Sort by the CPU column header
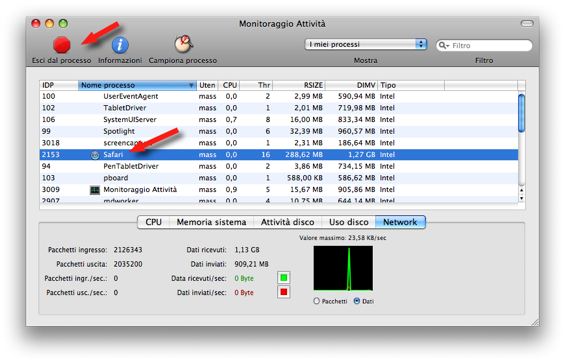 [229, 85]
